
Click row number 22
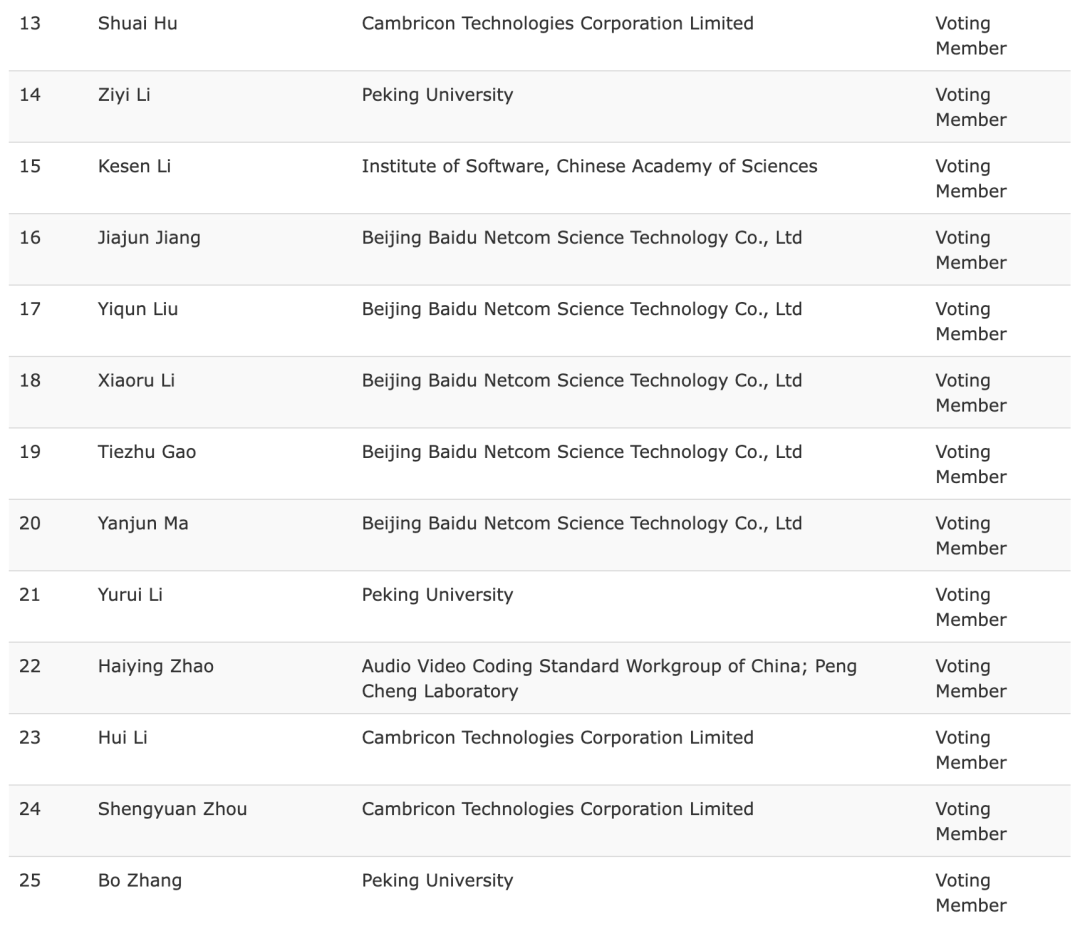(30, 666)
